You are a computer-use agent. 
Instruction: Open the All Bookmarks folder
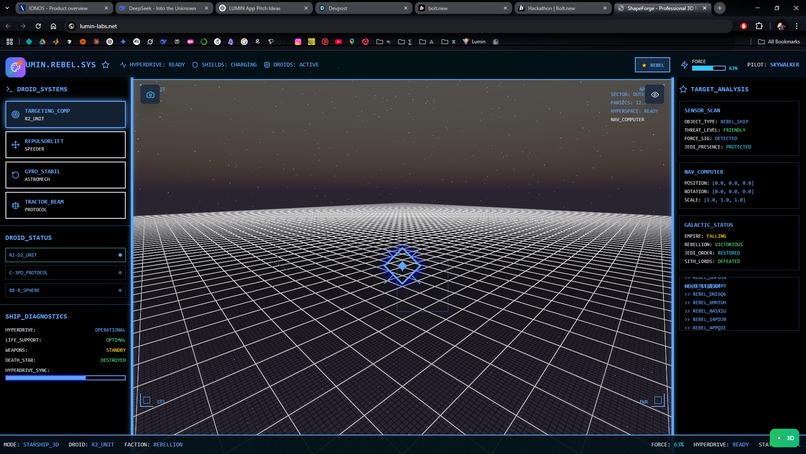tap(779, 42)
